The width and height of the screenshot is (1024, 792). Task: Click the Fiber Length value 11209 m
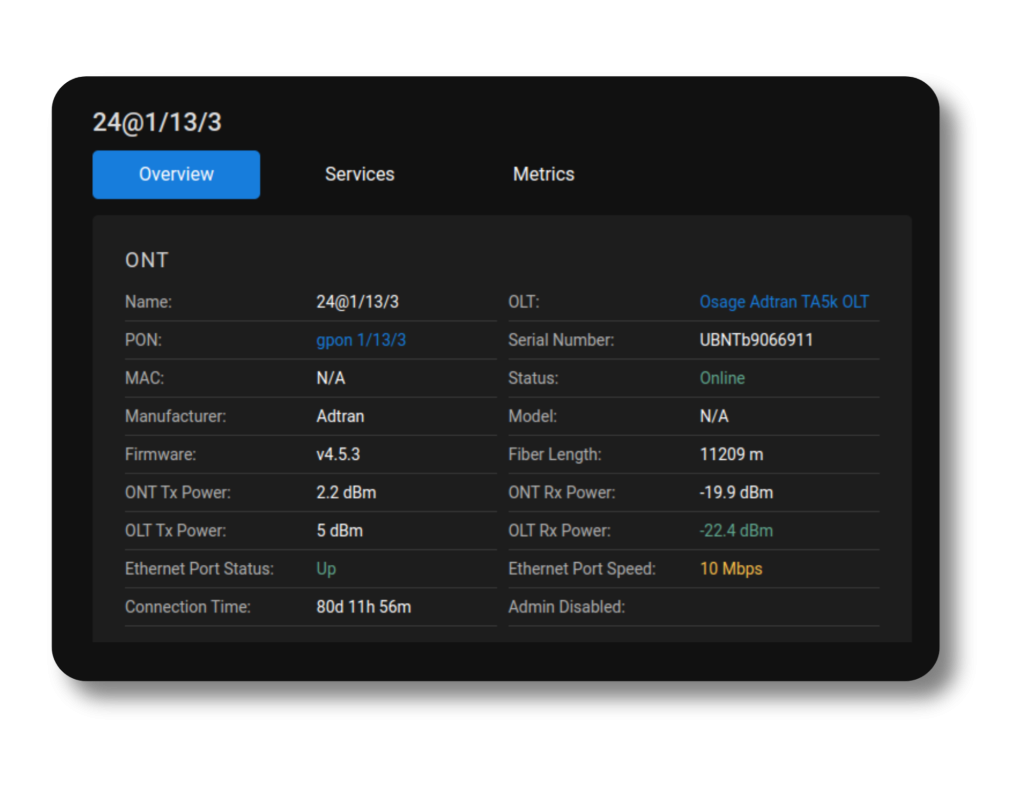pyautogui.click(x=732, y=454)
